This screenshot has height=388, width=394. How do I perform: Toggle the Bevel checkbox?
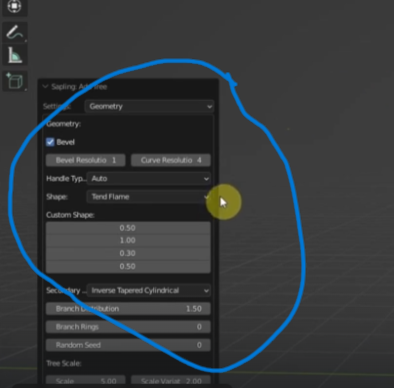pyautogui.click(x=50, y=142)
